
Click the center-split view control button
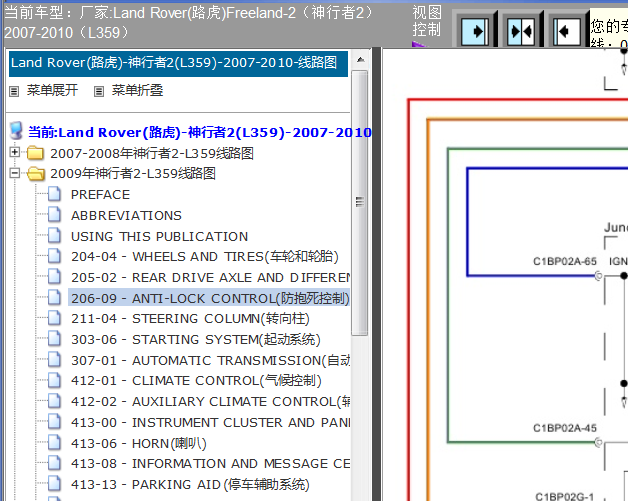pos(521,31)
